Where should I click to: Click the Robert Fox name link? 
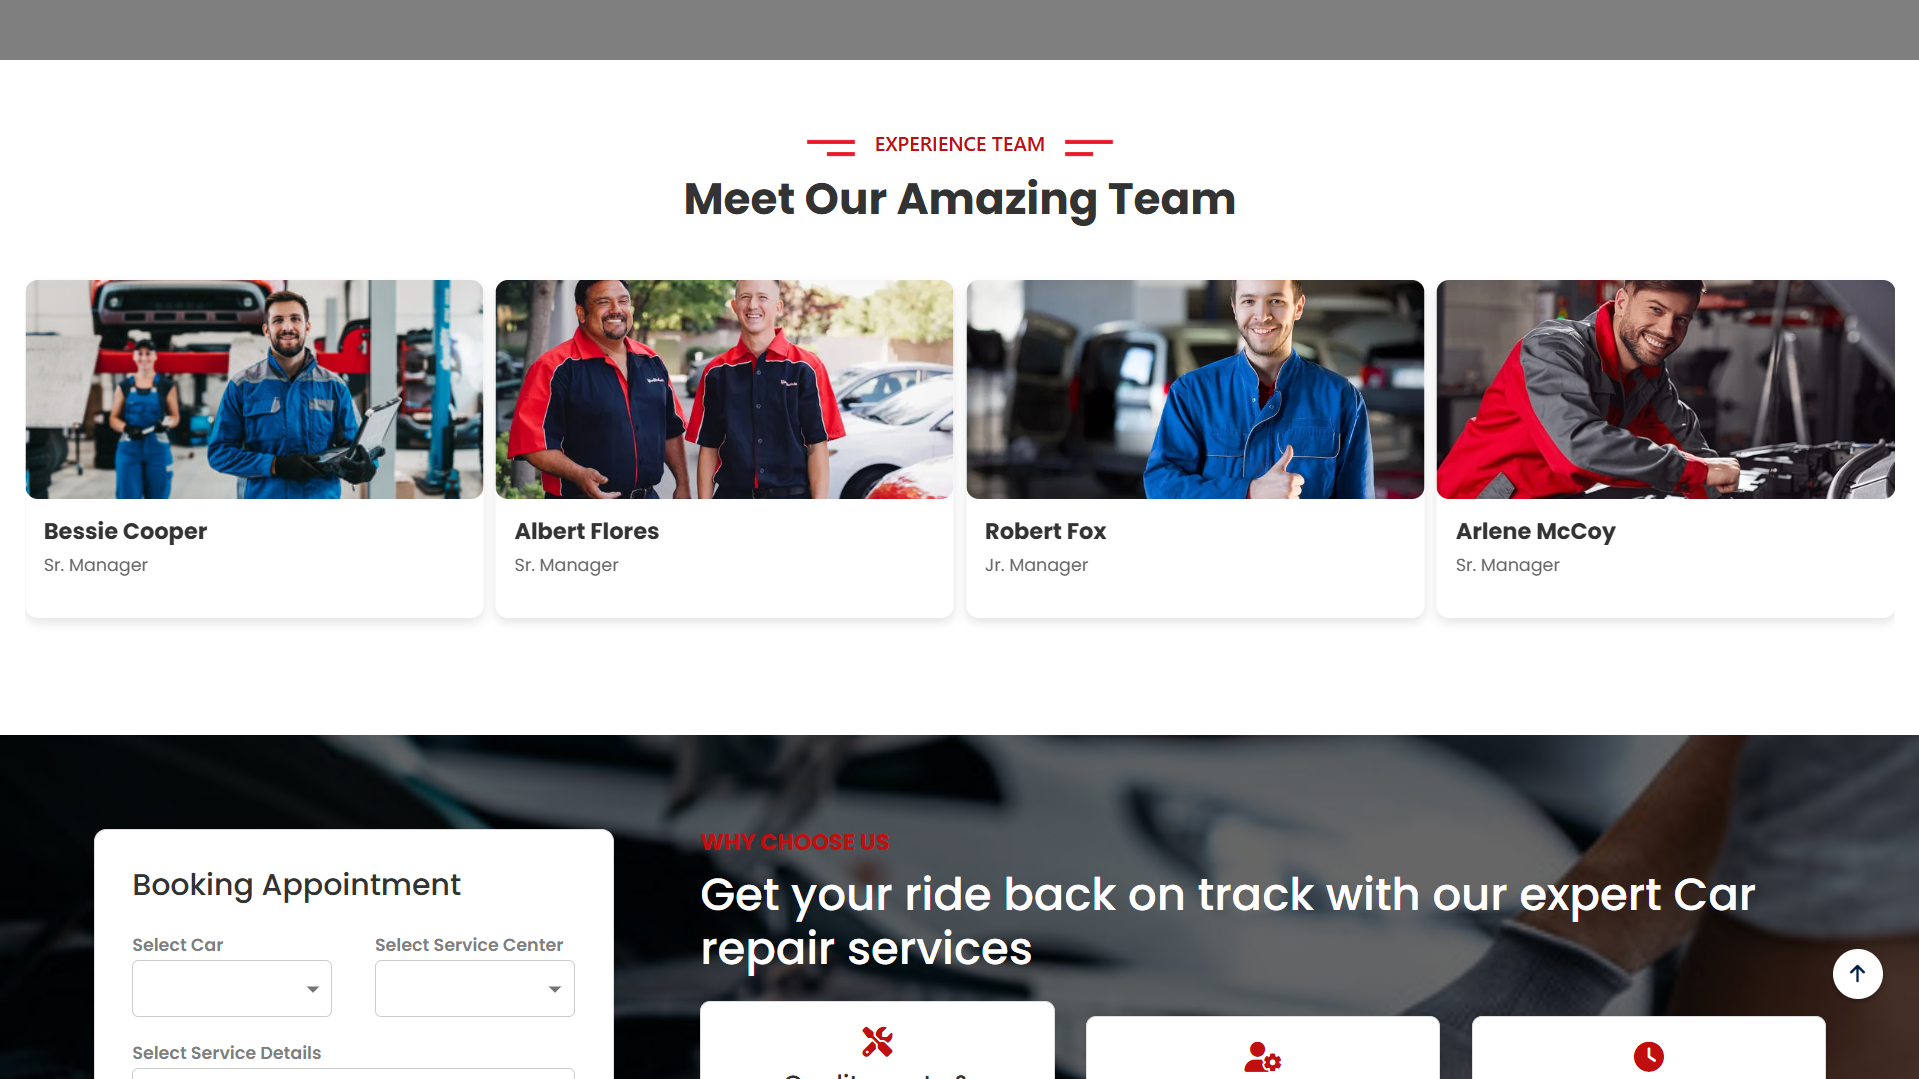click(x=1045, y=531)
